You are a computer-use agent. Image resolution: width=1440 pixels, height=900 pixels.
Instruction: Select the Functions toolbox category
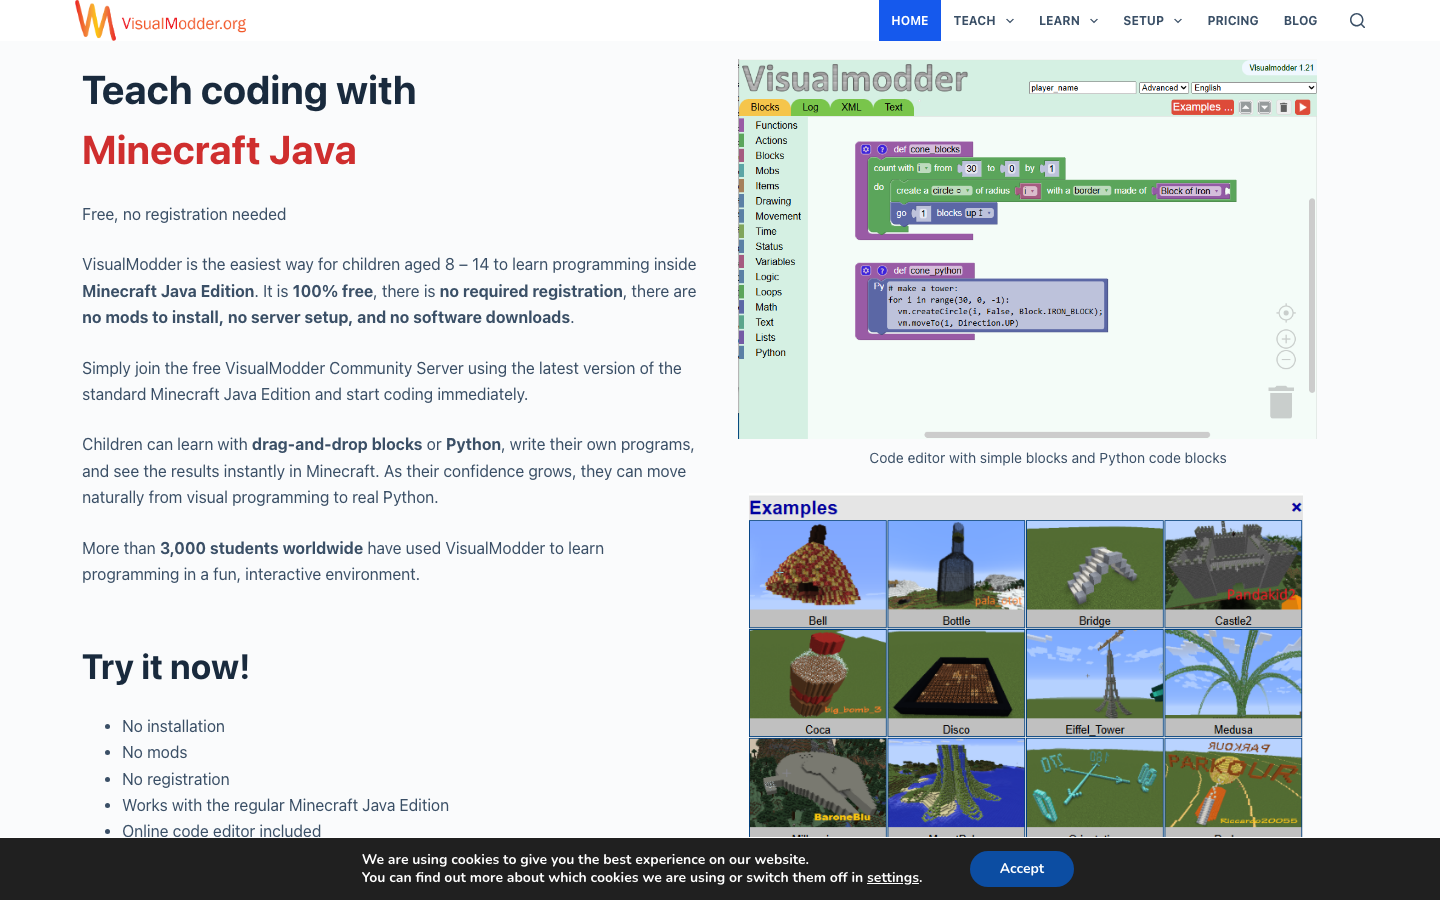(x=776, y=126)
